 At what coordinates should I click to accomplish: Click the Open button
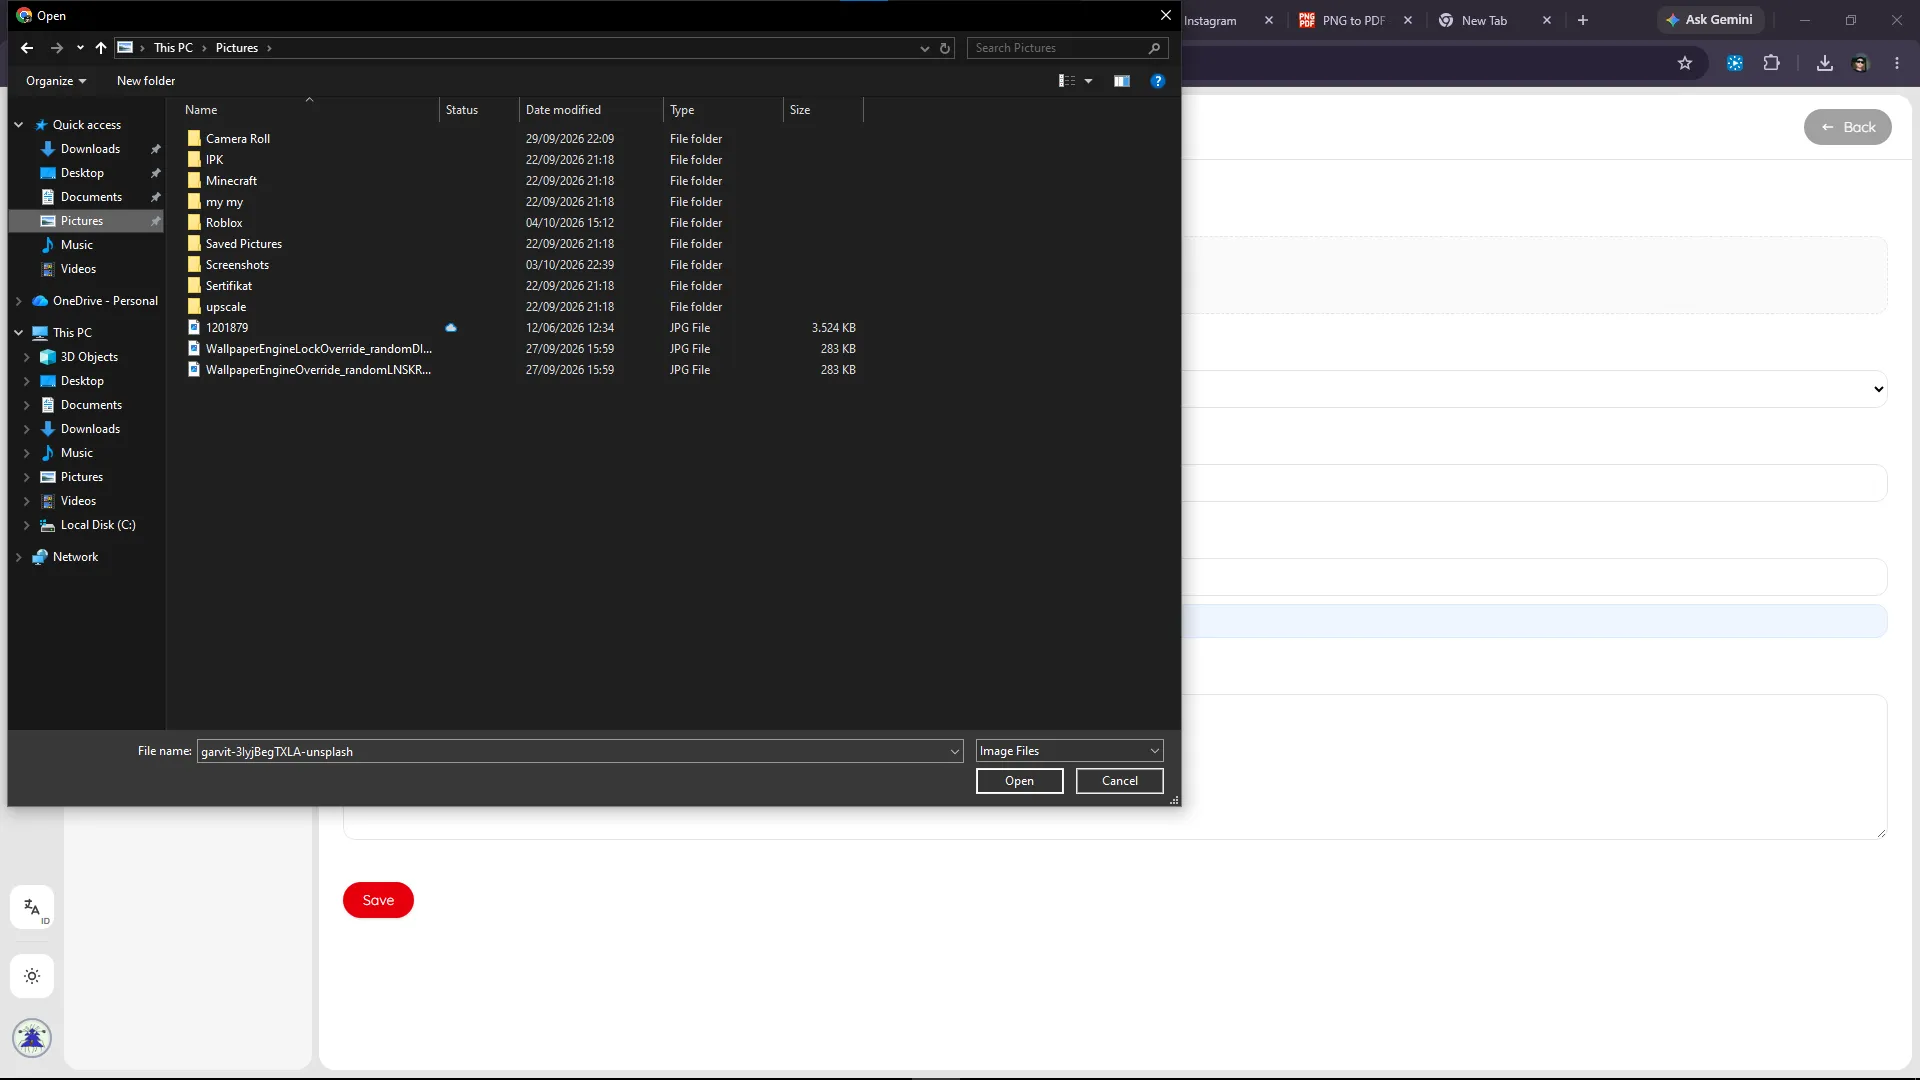click(1019, 781)
